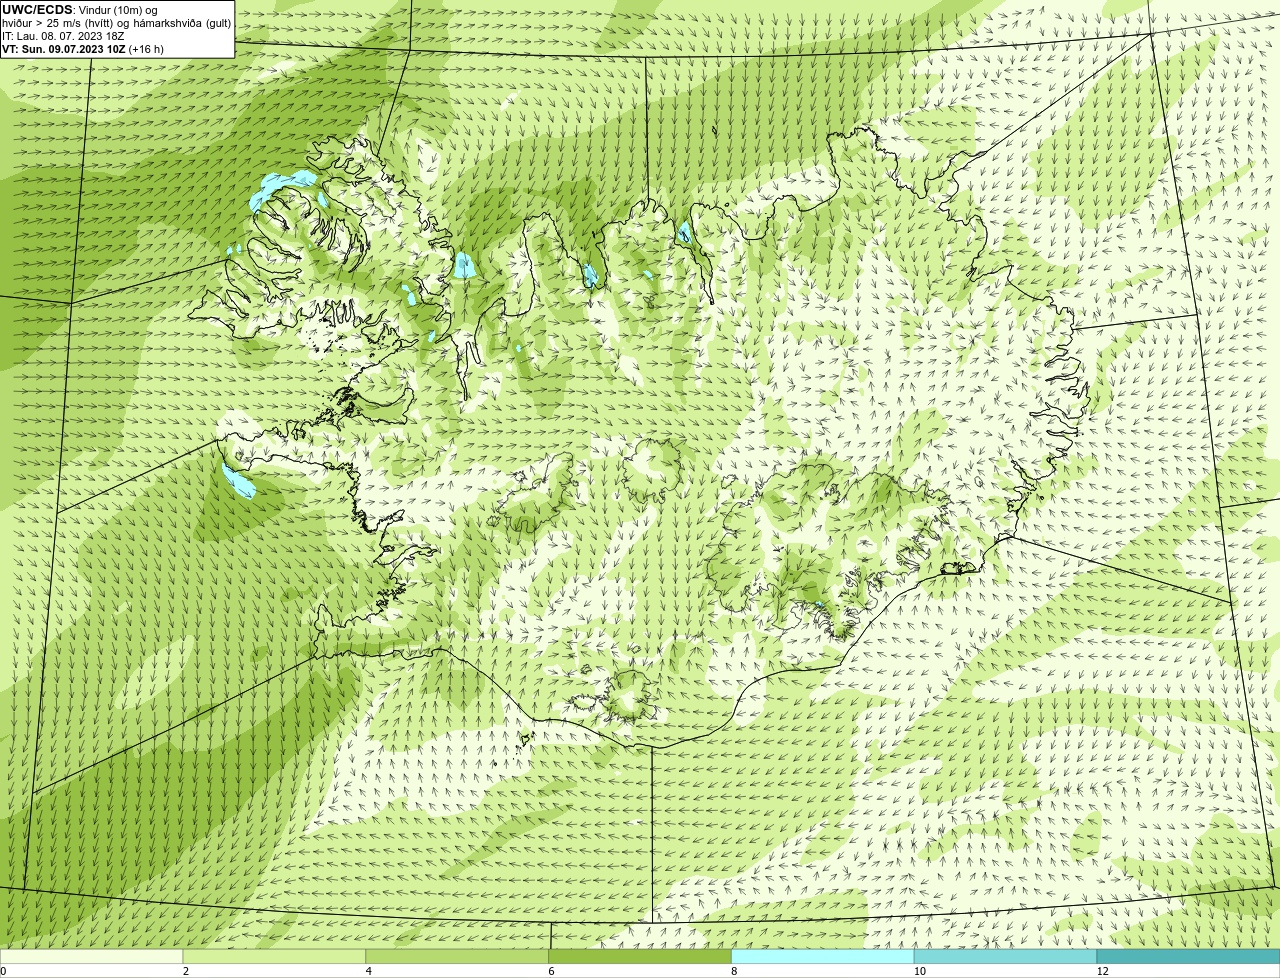This screenshot has width=1280, height=978.
Task: Click the 10–12 m/s cyan legend segment
Action: click(x=1005, y=957)
